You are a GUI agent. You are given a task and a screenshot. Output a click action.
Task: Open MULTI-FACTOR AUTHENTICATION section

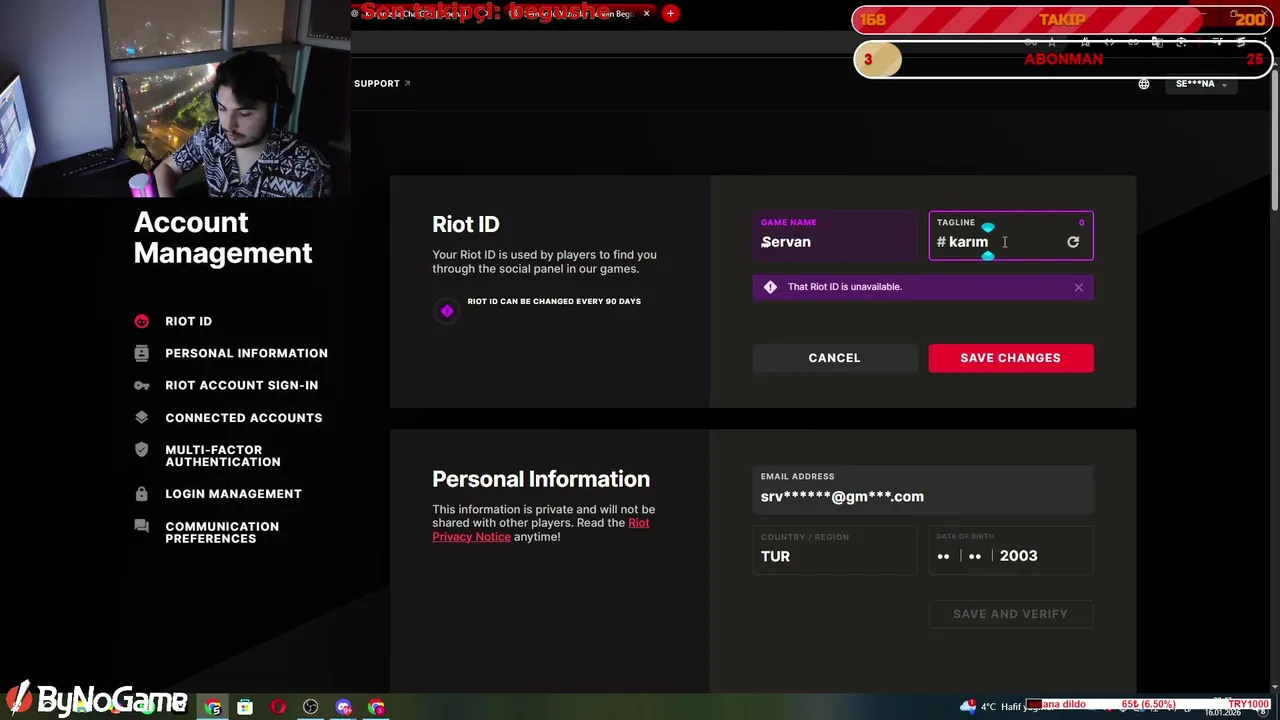[x=223, y=456]
